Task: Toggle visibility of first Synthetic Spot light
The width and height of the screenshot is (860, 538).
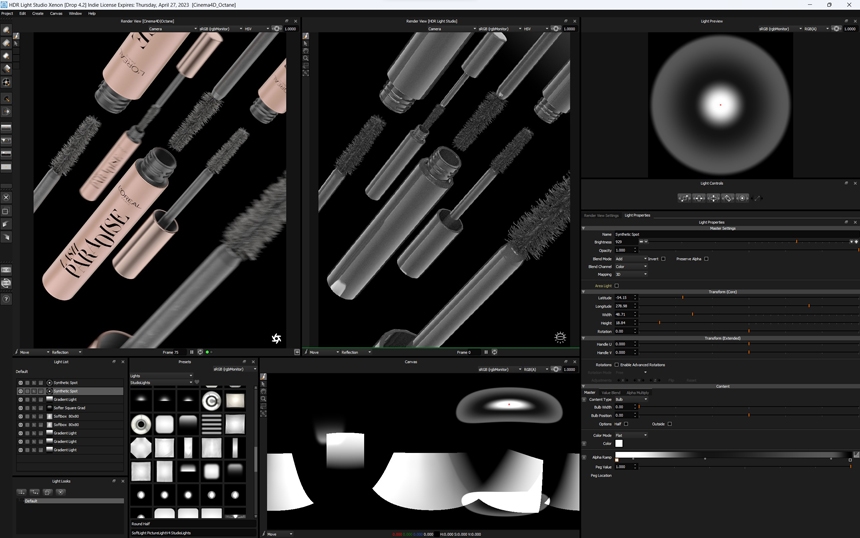Action: pos(20,383)
